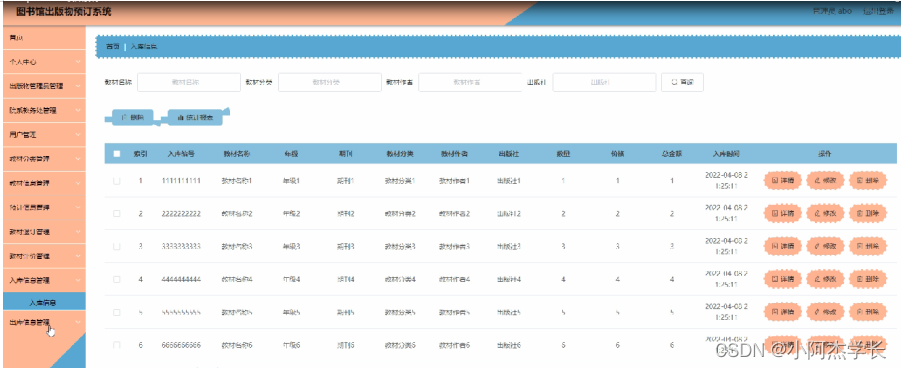Open 详情 for row 4444444444
Image resolution: width=902 pixels, height=369 pixels.
(783, 279)
